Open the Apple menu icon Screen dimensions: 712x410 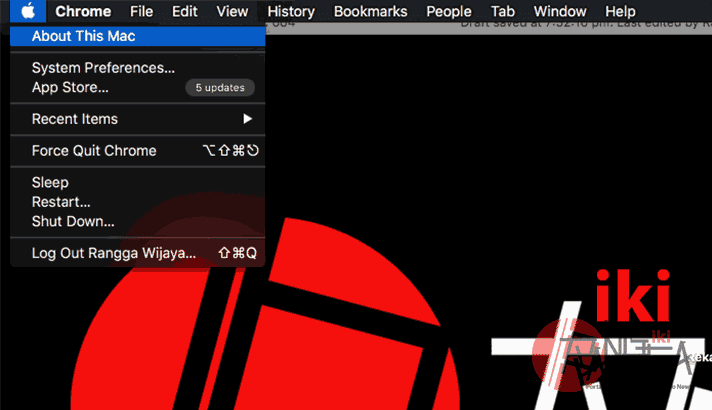pos(28,11)
